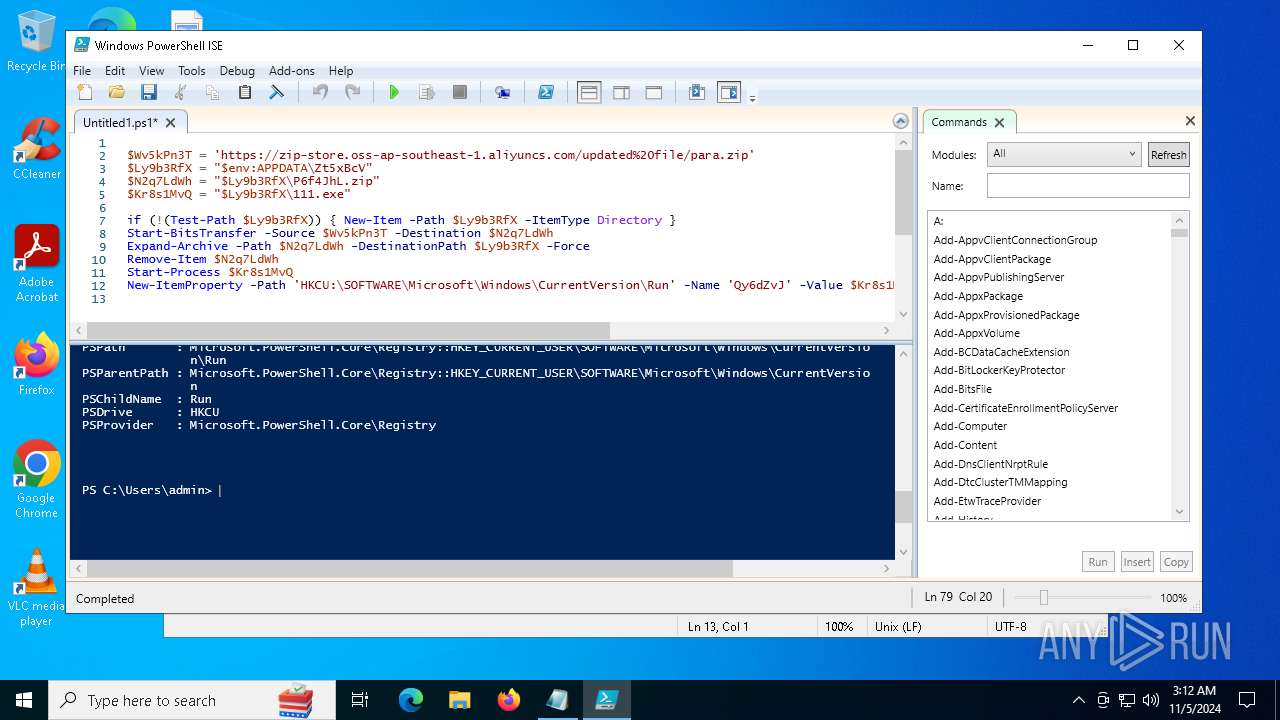Open Firefox from taskbar
This screenshot has width=1280, height=720.
pyautogui.click(x=509, y=700)
